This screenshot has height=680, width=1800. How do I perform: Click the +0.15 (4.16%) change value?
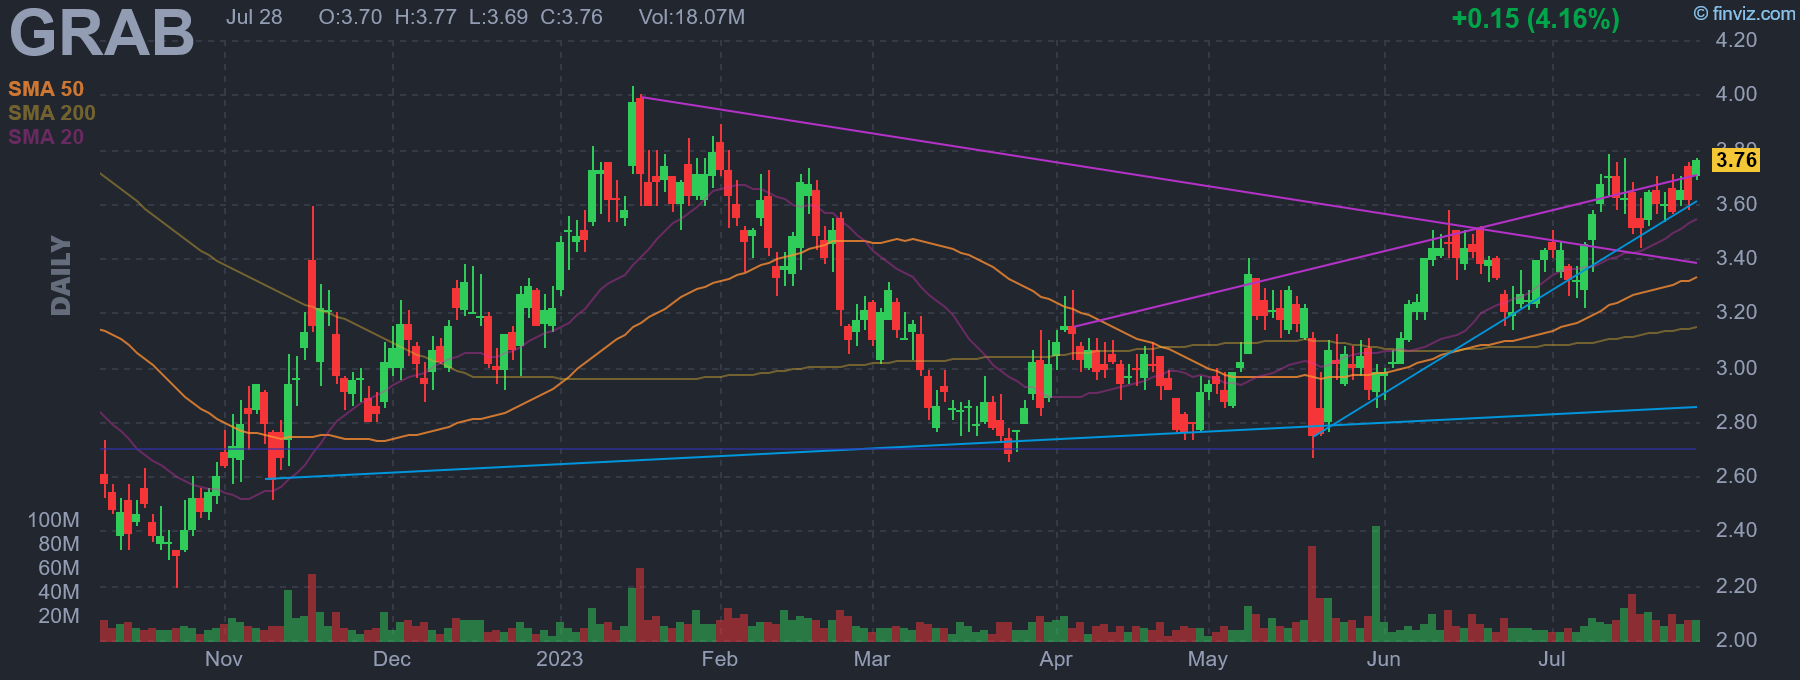(1535, 18)
